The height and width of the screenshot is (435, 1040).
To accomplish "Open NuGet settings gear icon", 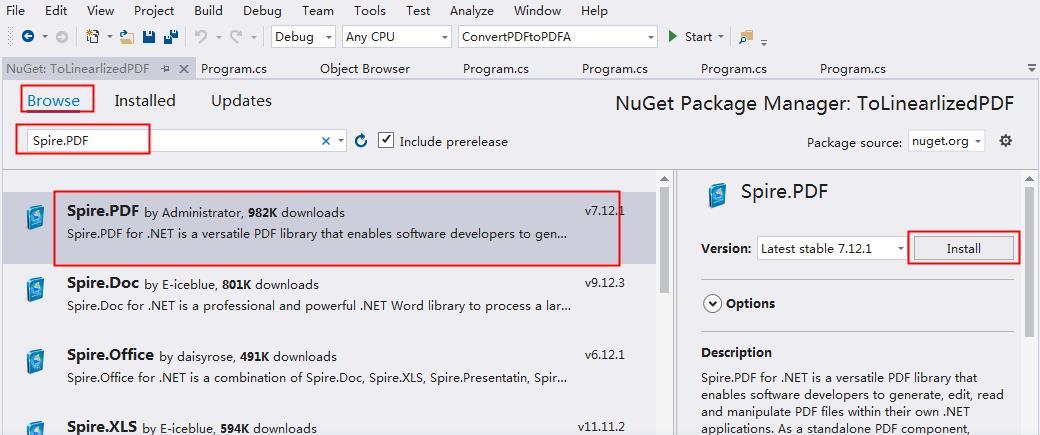I will click(1005, 141).
